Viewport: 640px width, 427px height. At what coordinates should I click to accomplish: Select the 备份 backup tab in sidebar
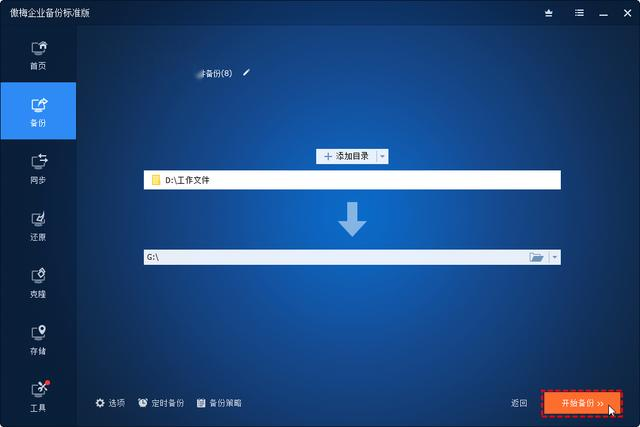(38, 111)
